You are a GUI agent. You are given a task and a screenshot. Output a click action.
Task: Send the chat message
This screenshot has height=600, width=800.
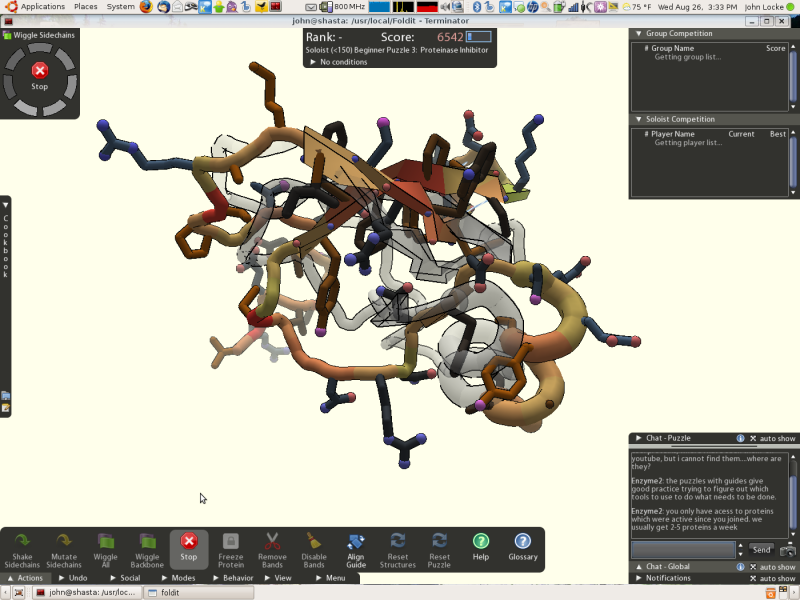click(761, 550)
